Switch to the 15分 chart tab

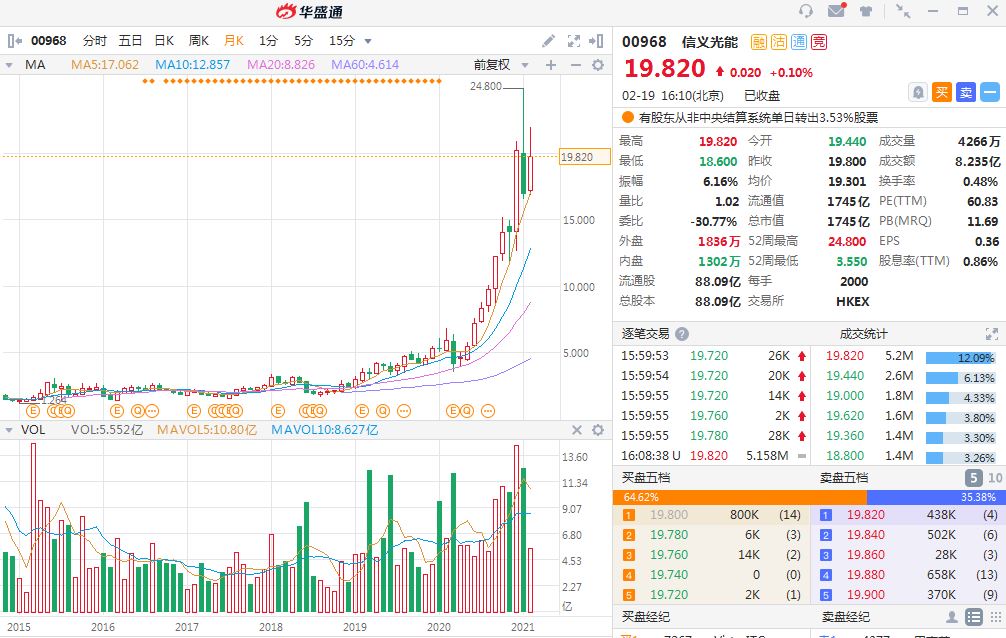(341, 41)
